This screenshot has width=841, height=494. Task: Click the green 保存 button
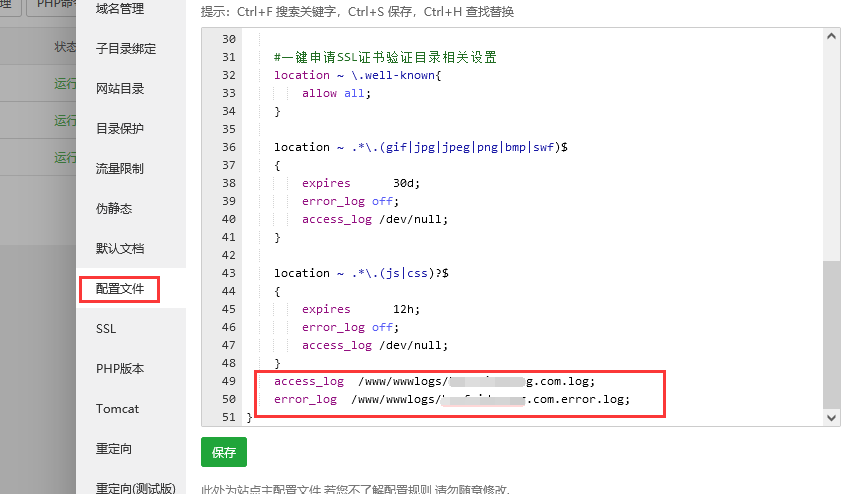(224, 452)
